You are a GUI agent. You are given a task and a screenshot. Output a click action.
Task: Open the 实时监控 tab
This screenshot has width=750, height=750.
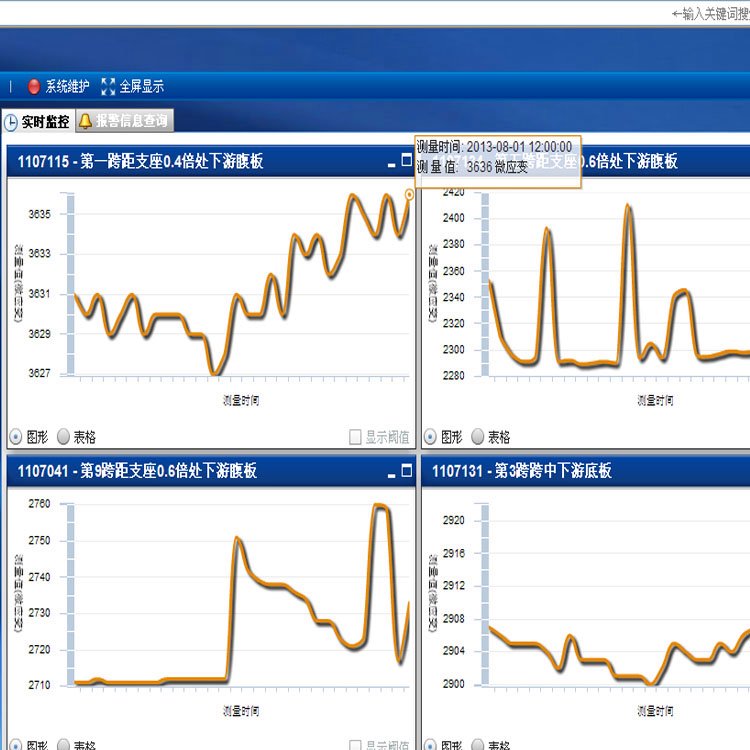45,122
